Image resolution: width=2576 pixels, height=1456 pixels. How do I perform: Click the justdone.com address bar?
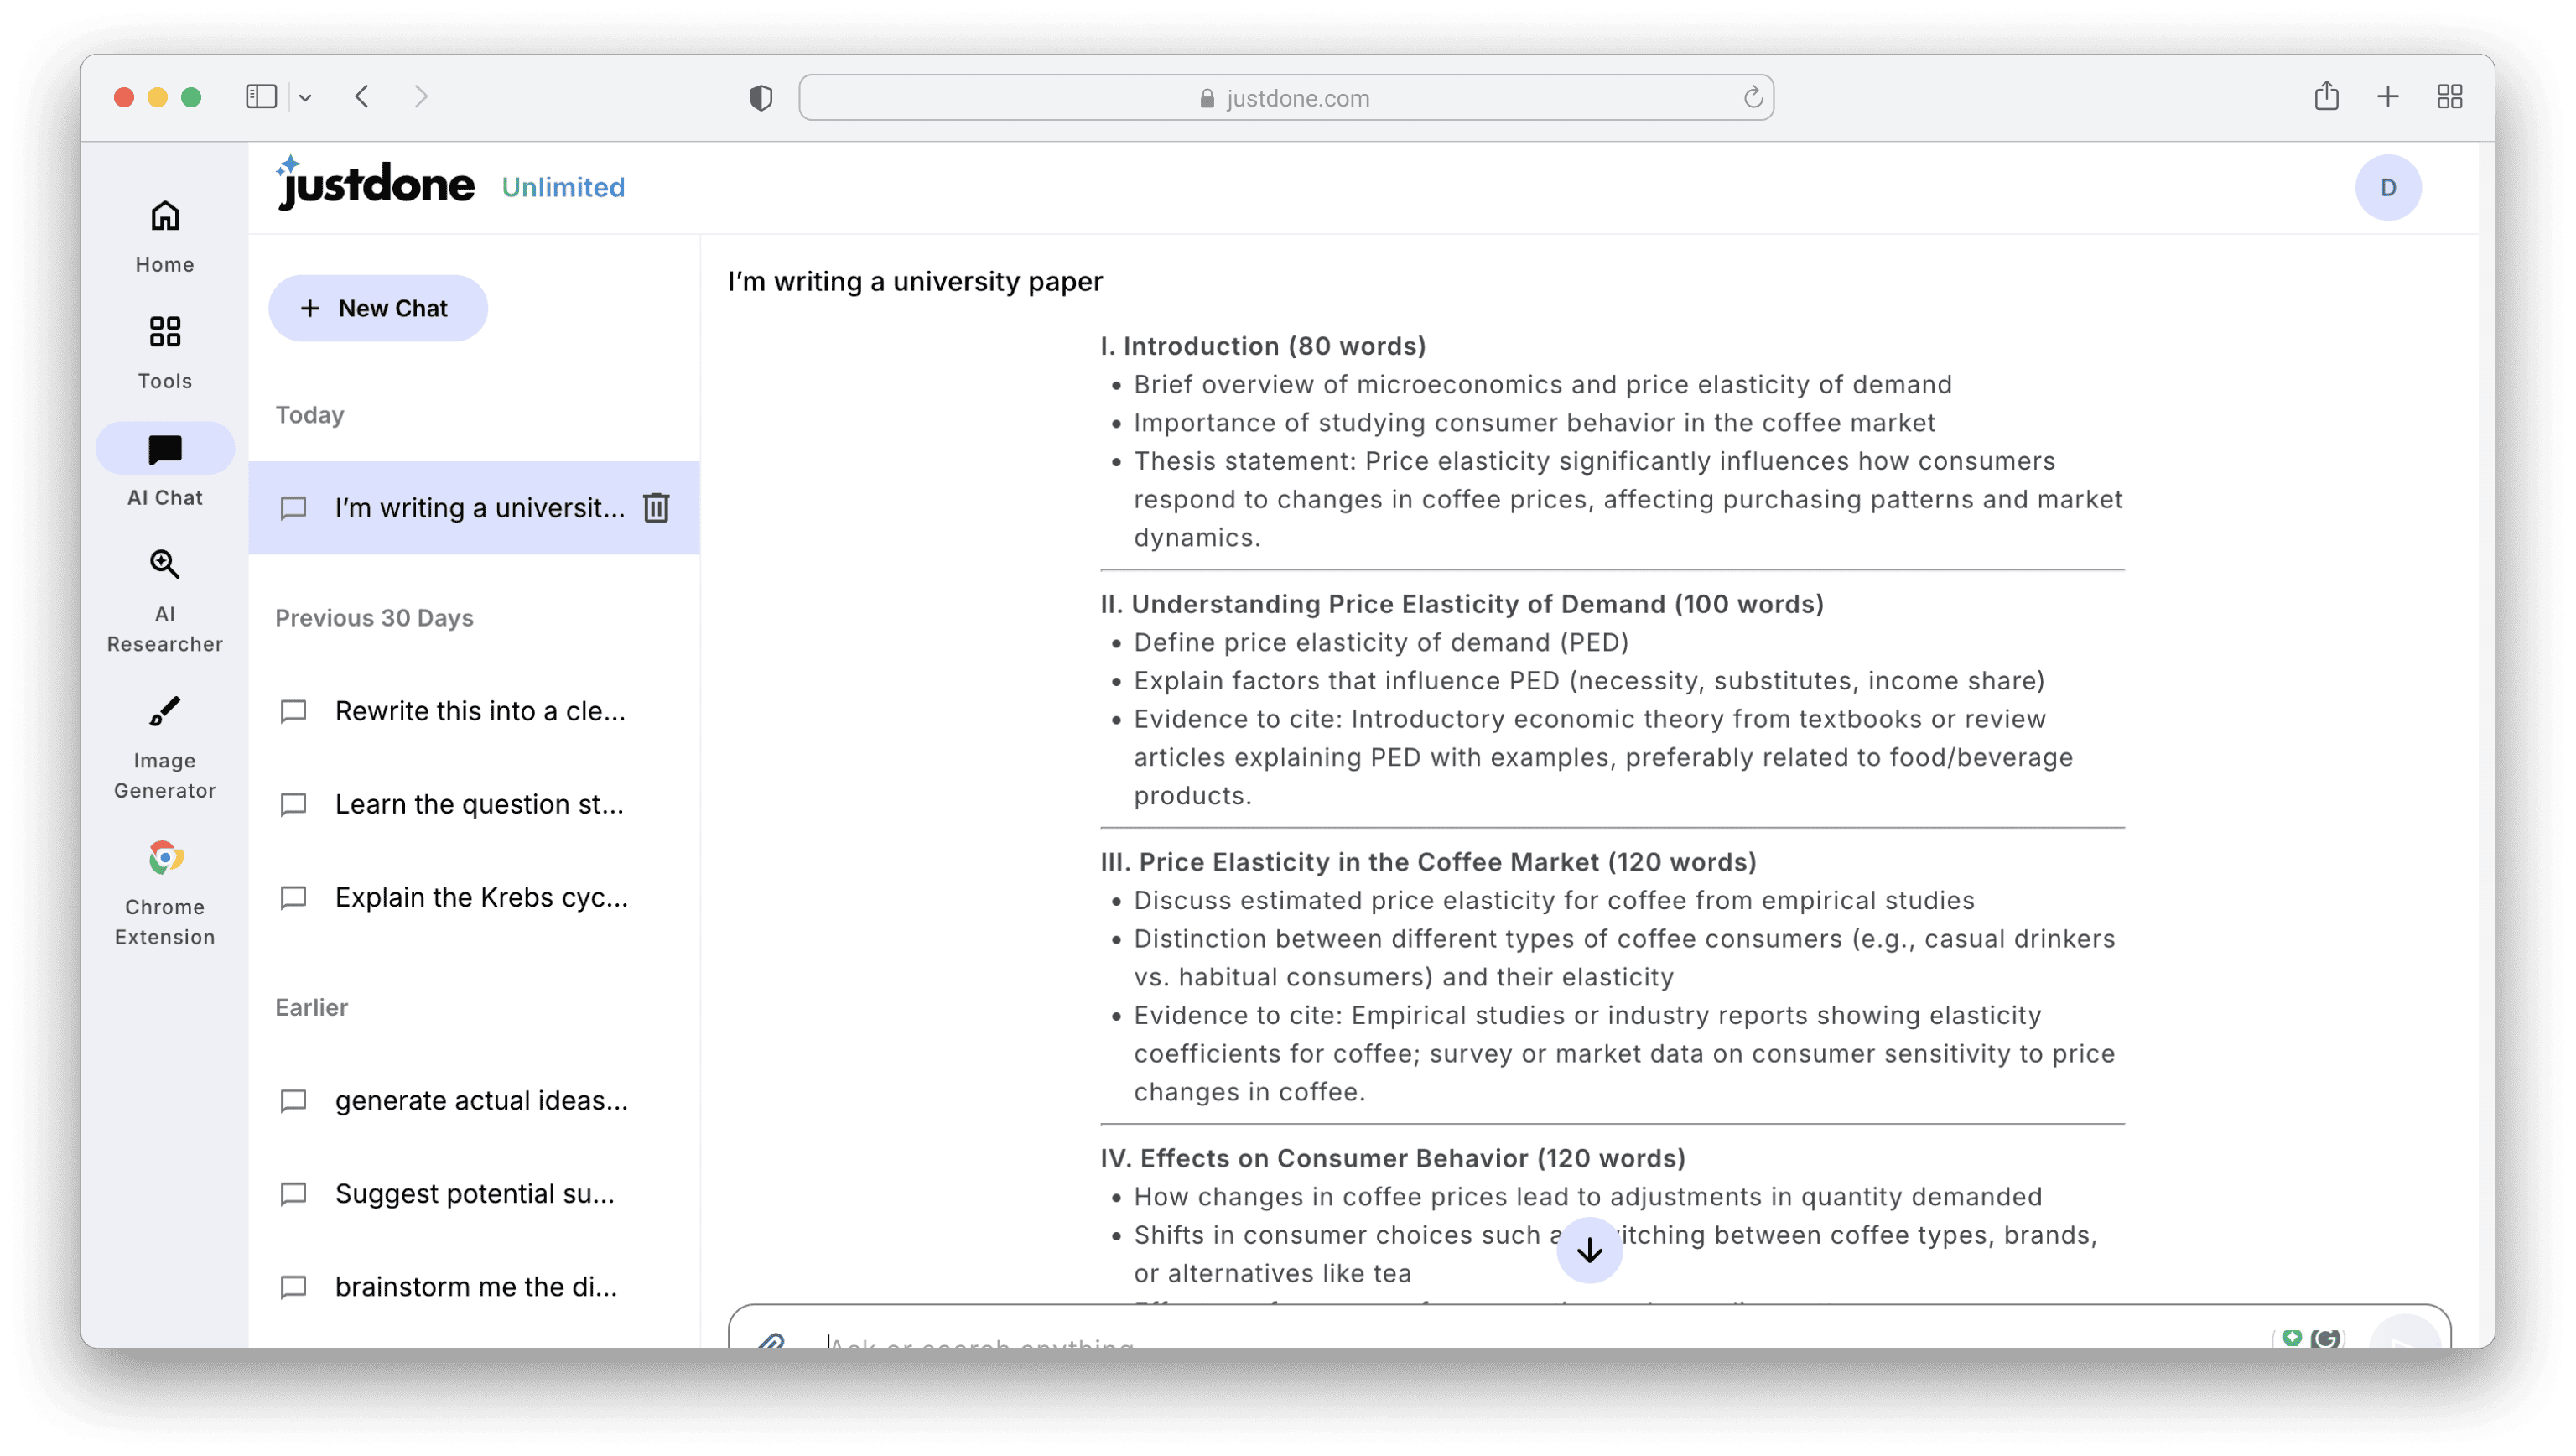1286,98
